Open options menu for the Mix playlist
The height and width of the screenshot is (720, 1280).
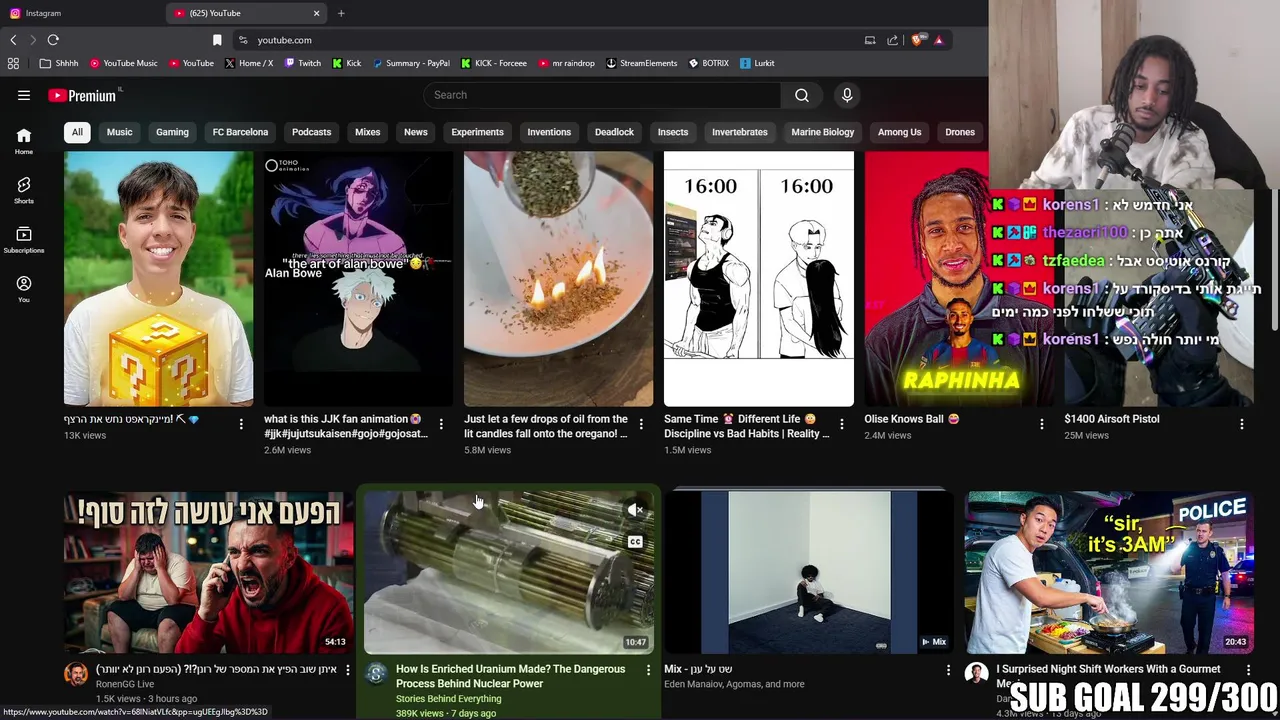[x=948, y=670]
